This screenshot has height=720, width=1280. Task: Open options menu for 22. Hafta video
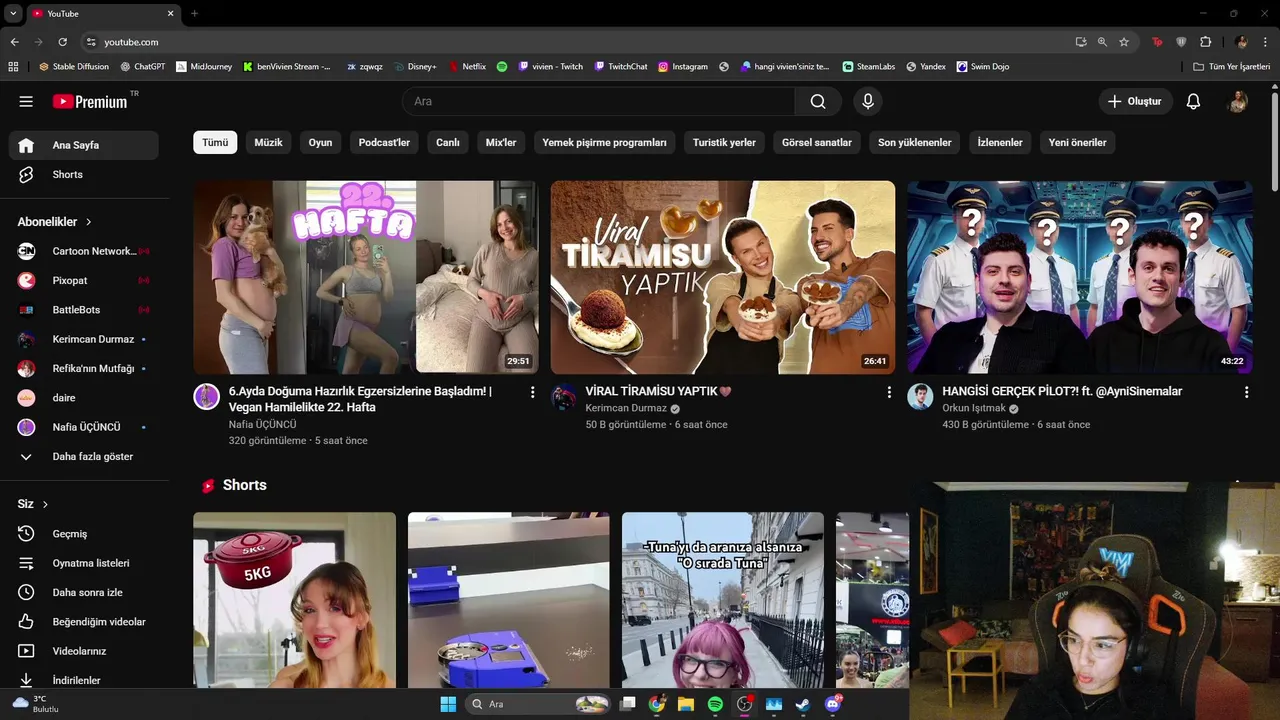pos(532,392)
